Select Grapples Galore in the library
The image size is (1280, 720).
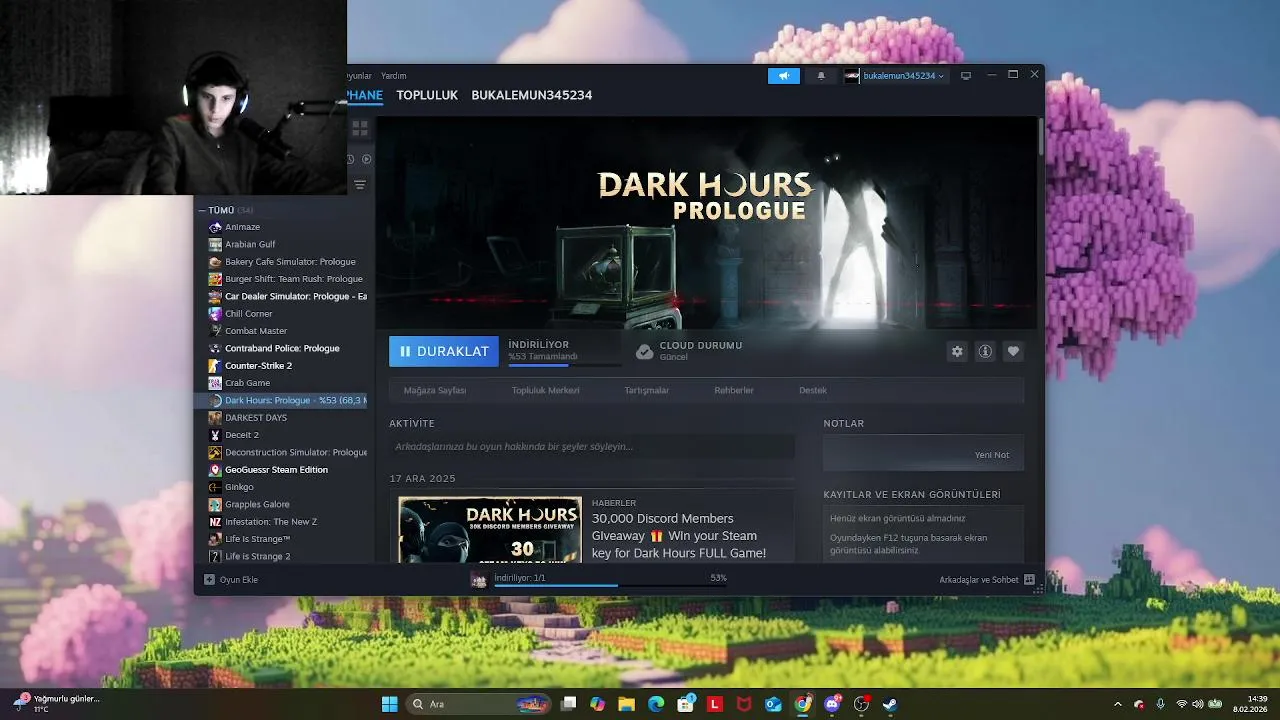(257, 504)
